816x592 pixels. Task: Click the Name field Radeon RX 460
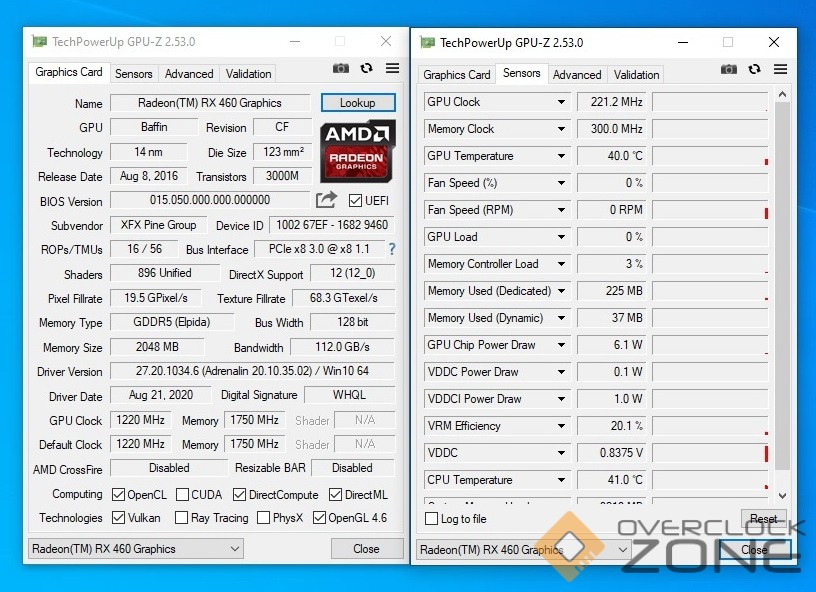point(210,103)
